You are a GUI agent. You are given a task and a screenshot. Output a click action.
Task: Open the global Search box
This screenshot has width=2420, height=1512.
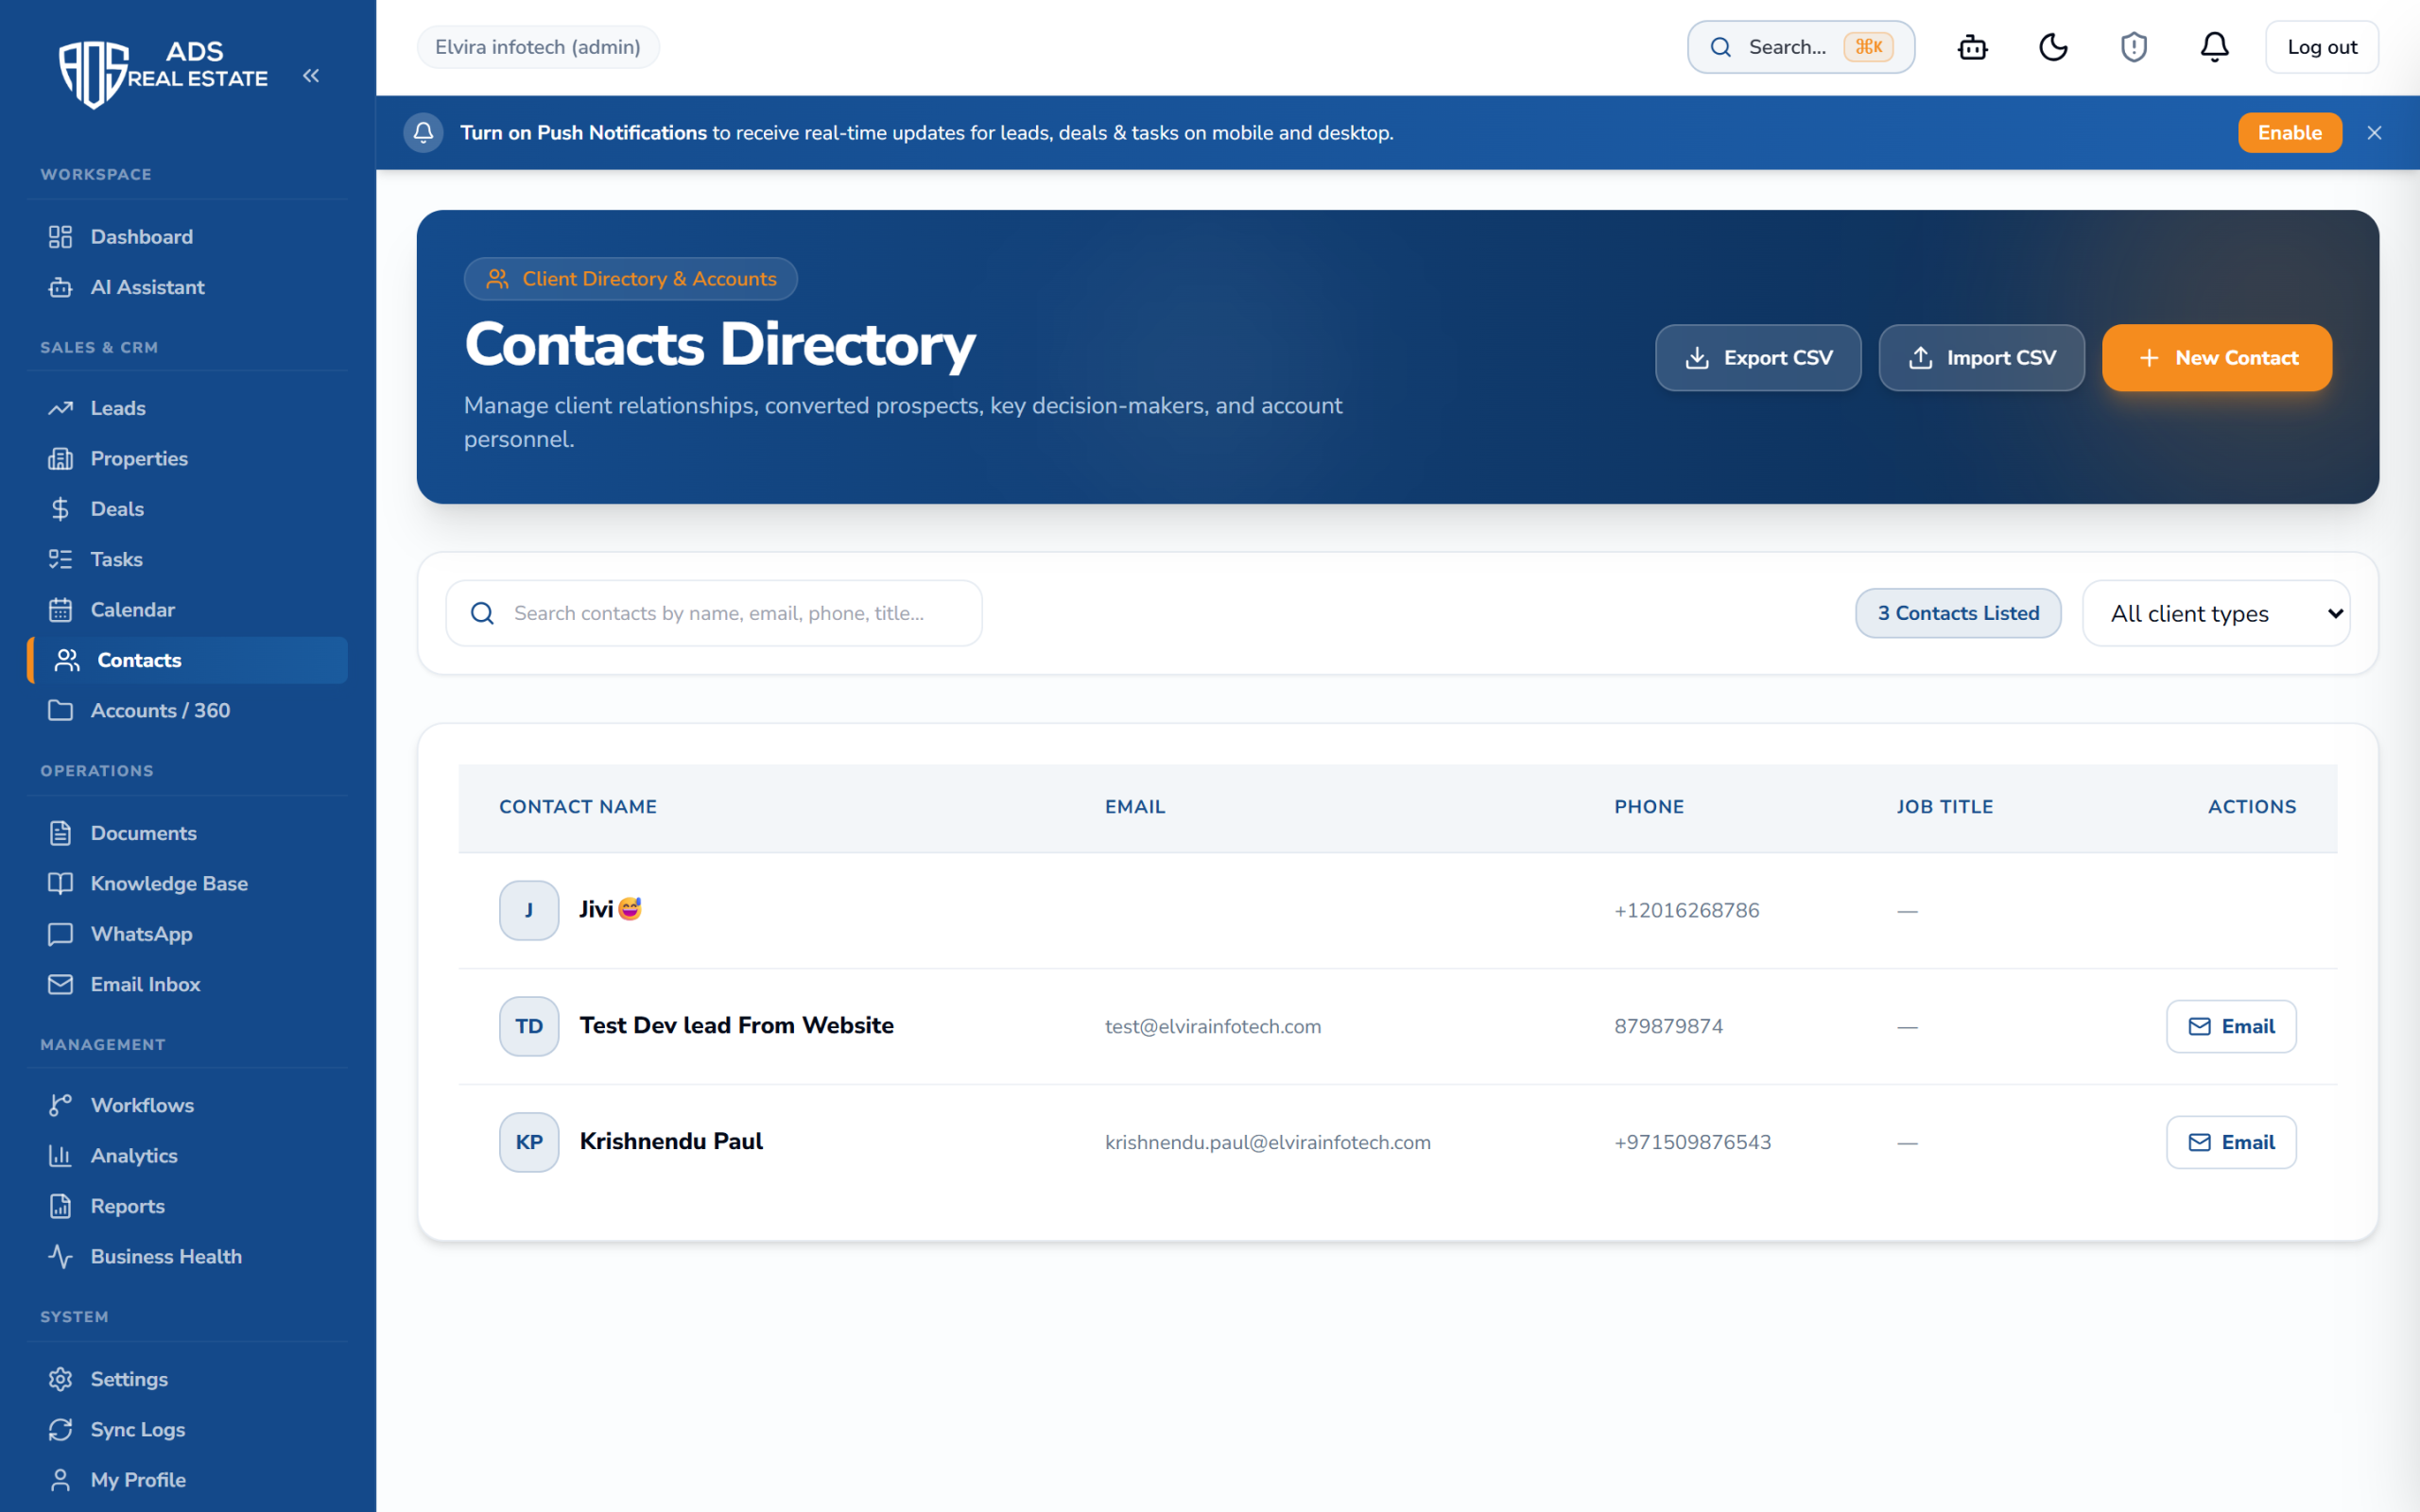1800,47
